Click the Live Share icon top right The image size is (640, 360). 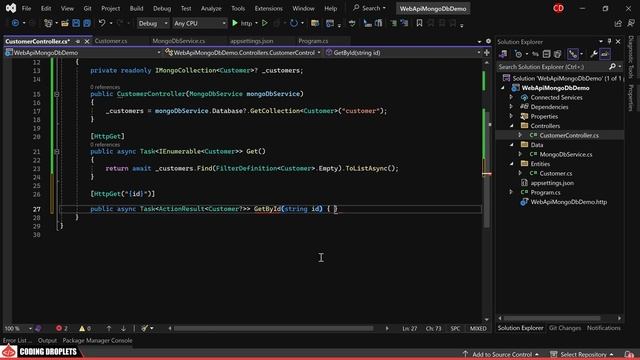618,24
